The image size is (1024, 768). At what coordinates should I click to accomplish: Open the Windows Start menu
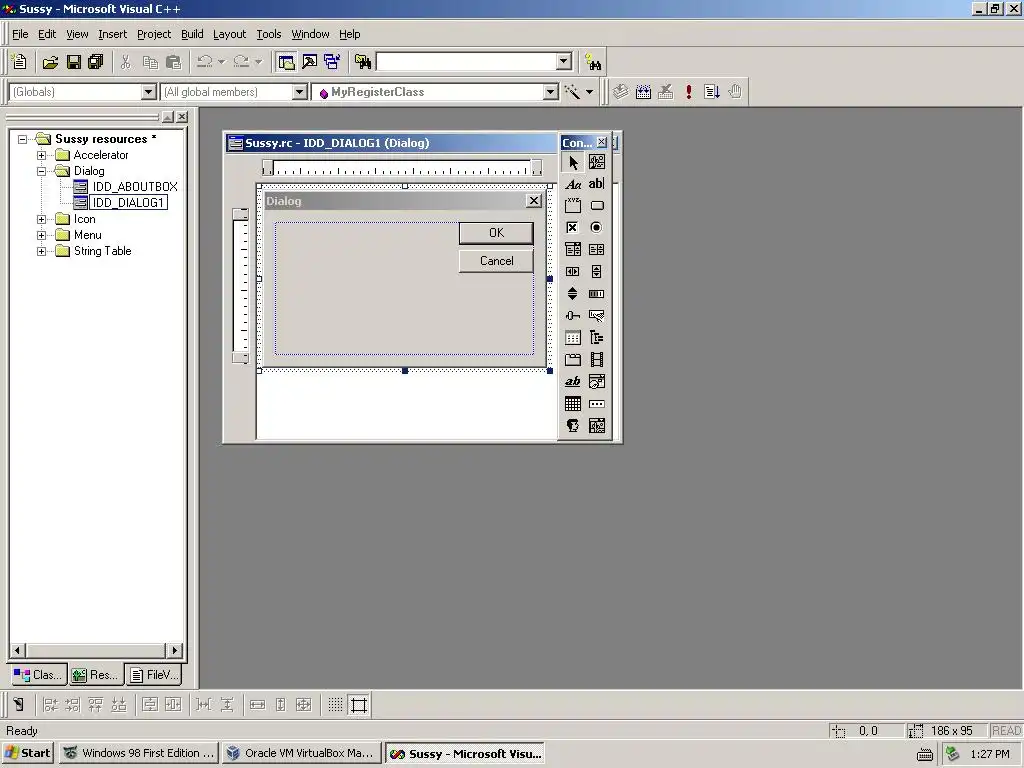coord(28,753)
